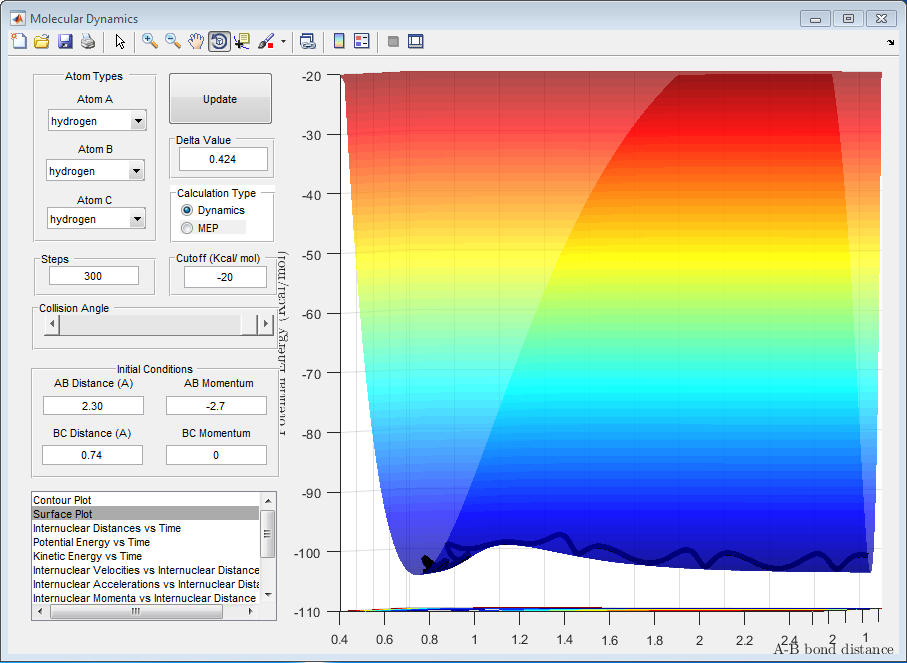Save the figure using the floppy disk icon
Viewport: 907px width, 663px height.
65,41
